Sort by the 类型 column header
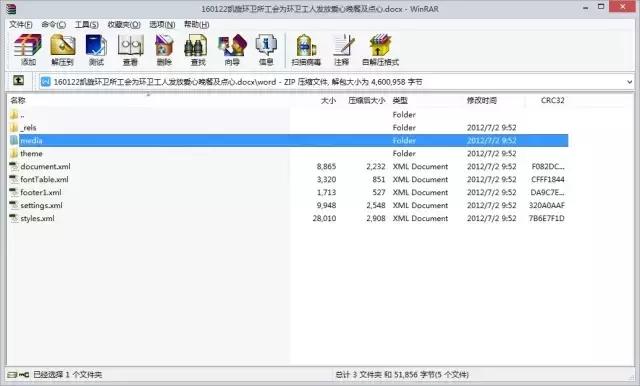 [400, 100]
